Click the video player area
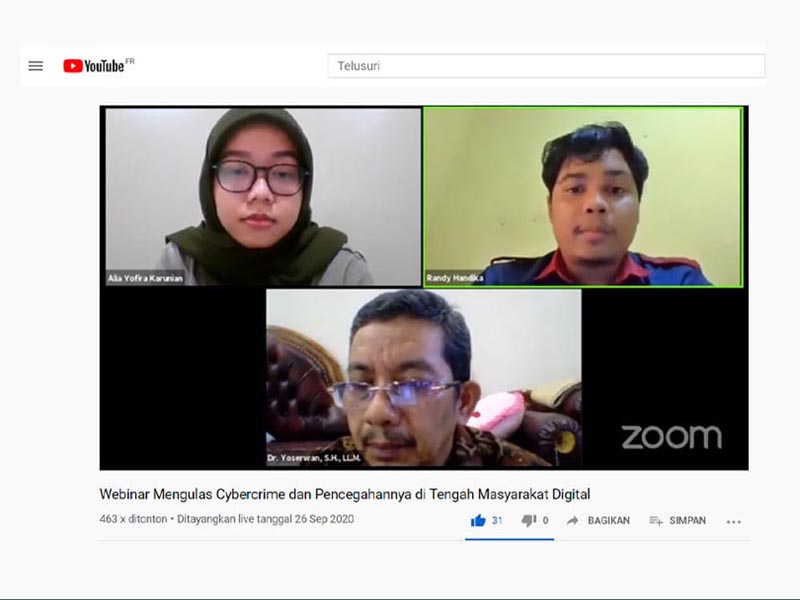This screenshot has width=800, height=600. tap(424, 288)
